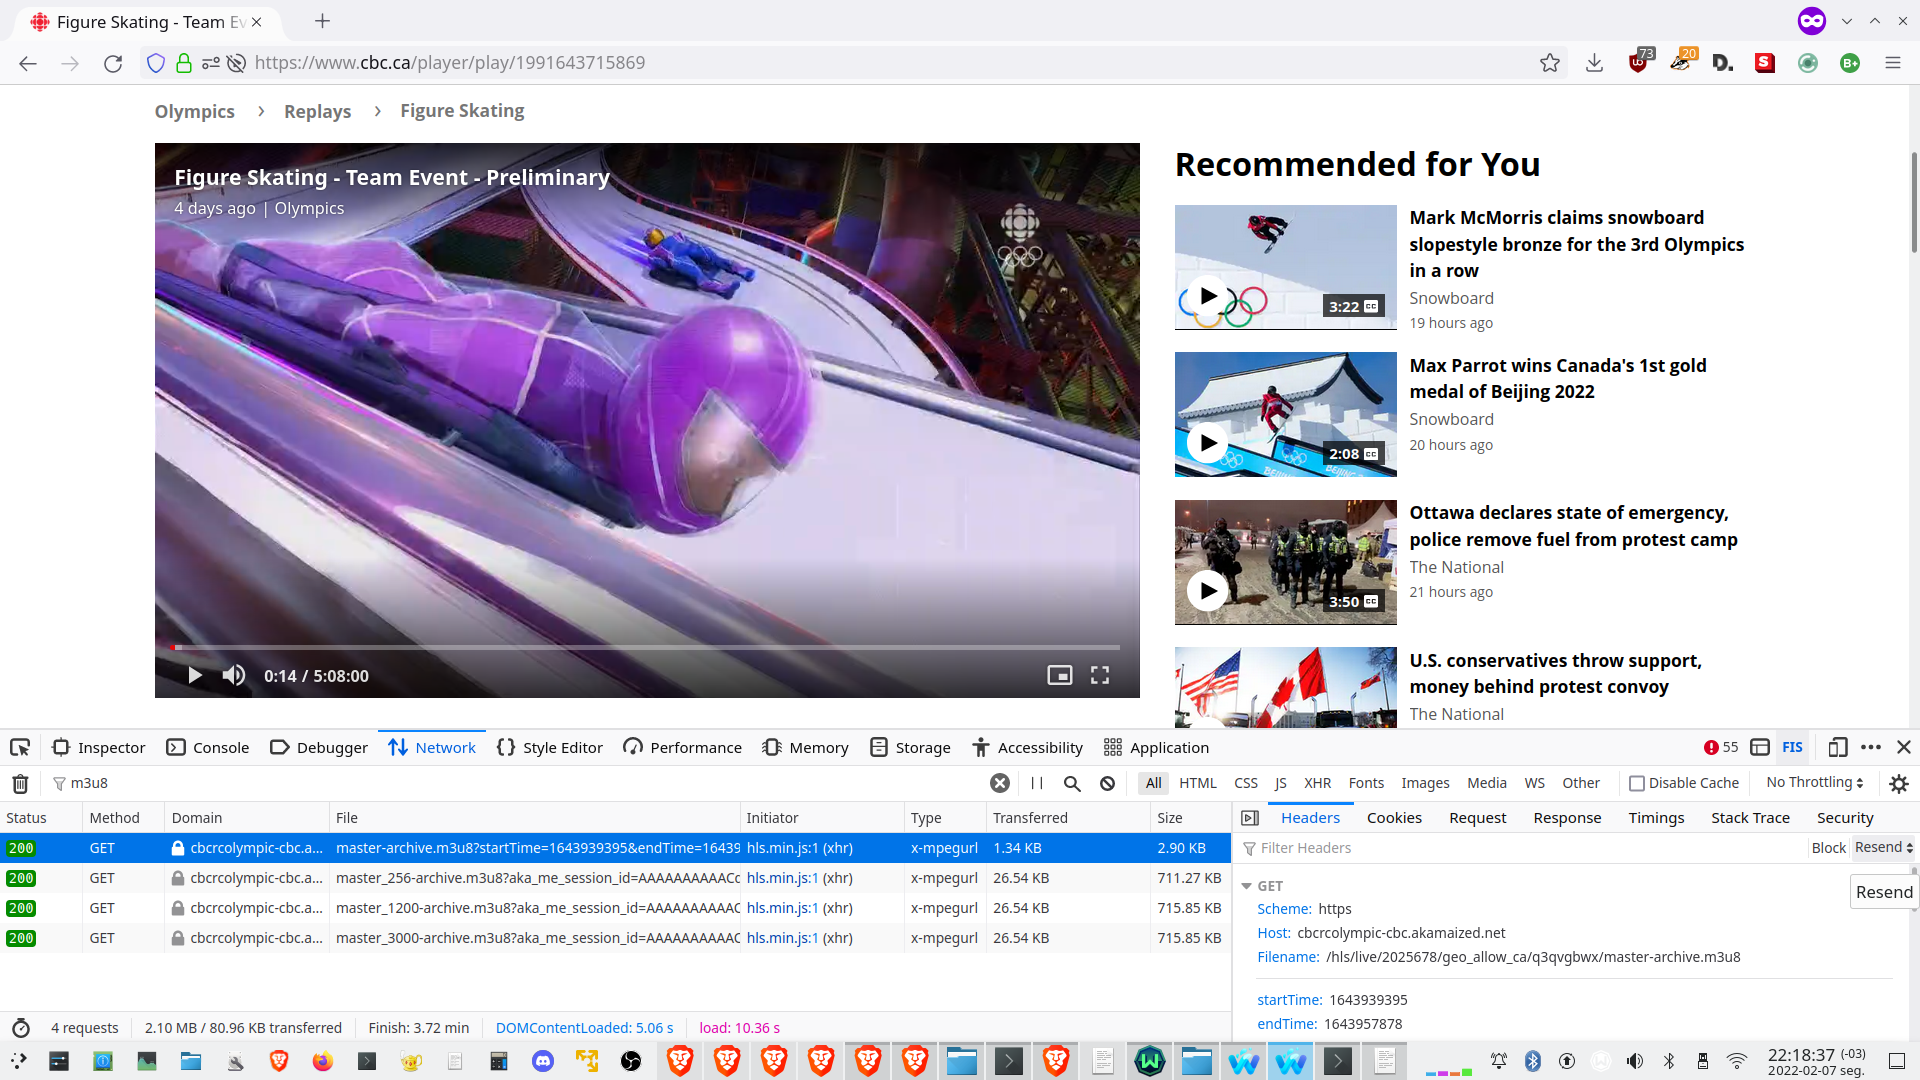This screenshot has height=1080, width=1920.
Task: Collapse the GET headers section
Action: click(1247, 887)
